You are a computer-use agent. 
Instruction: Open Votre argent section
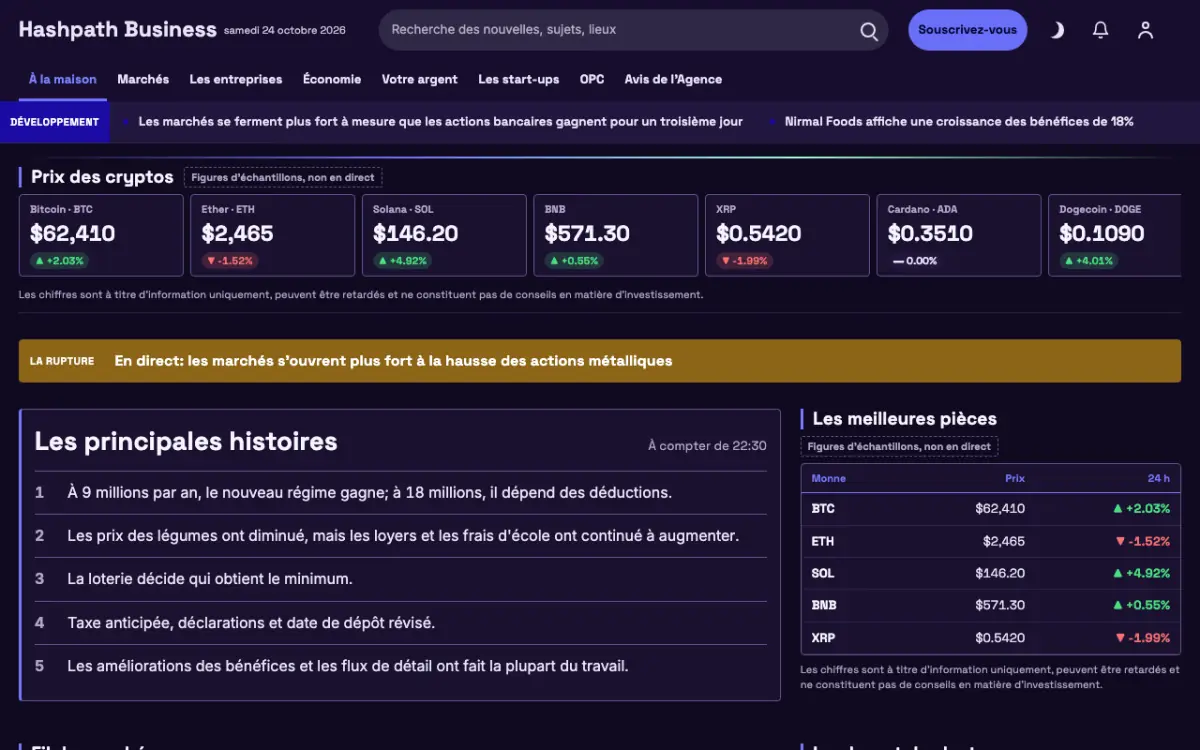tap(419, 80)
